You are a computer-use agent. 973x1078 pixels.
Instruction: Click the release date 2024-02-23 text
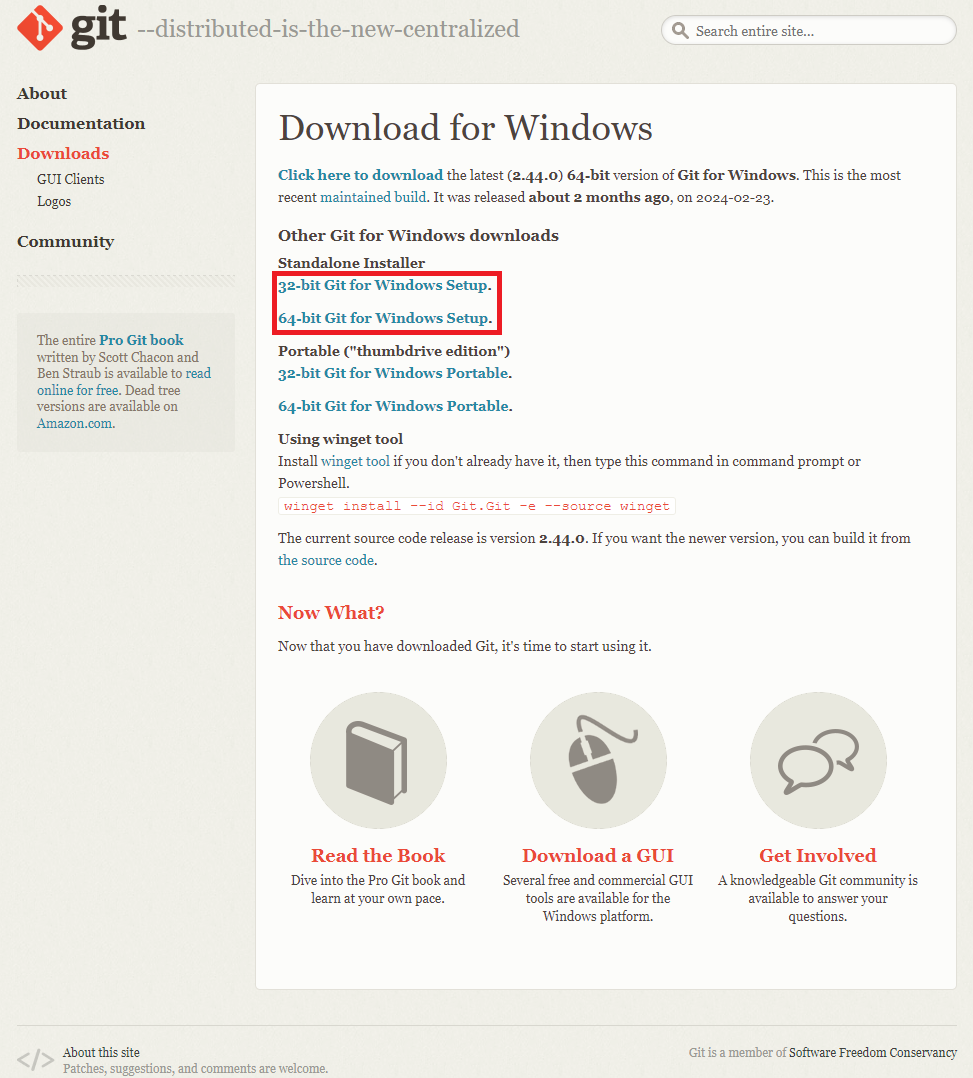coord(733,198)
